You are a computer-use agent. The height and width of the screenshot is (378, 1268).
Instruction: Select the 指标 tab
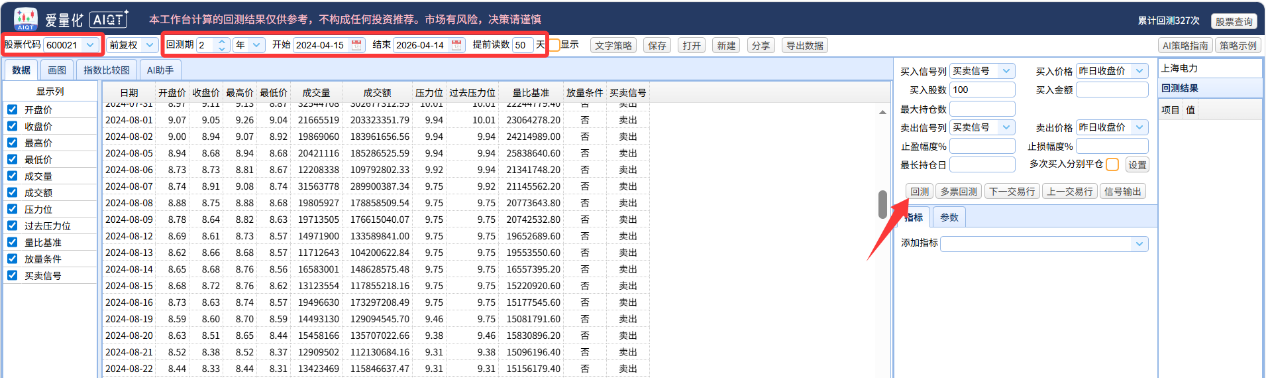coord(914,217)
